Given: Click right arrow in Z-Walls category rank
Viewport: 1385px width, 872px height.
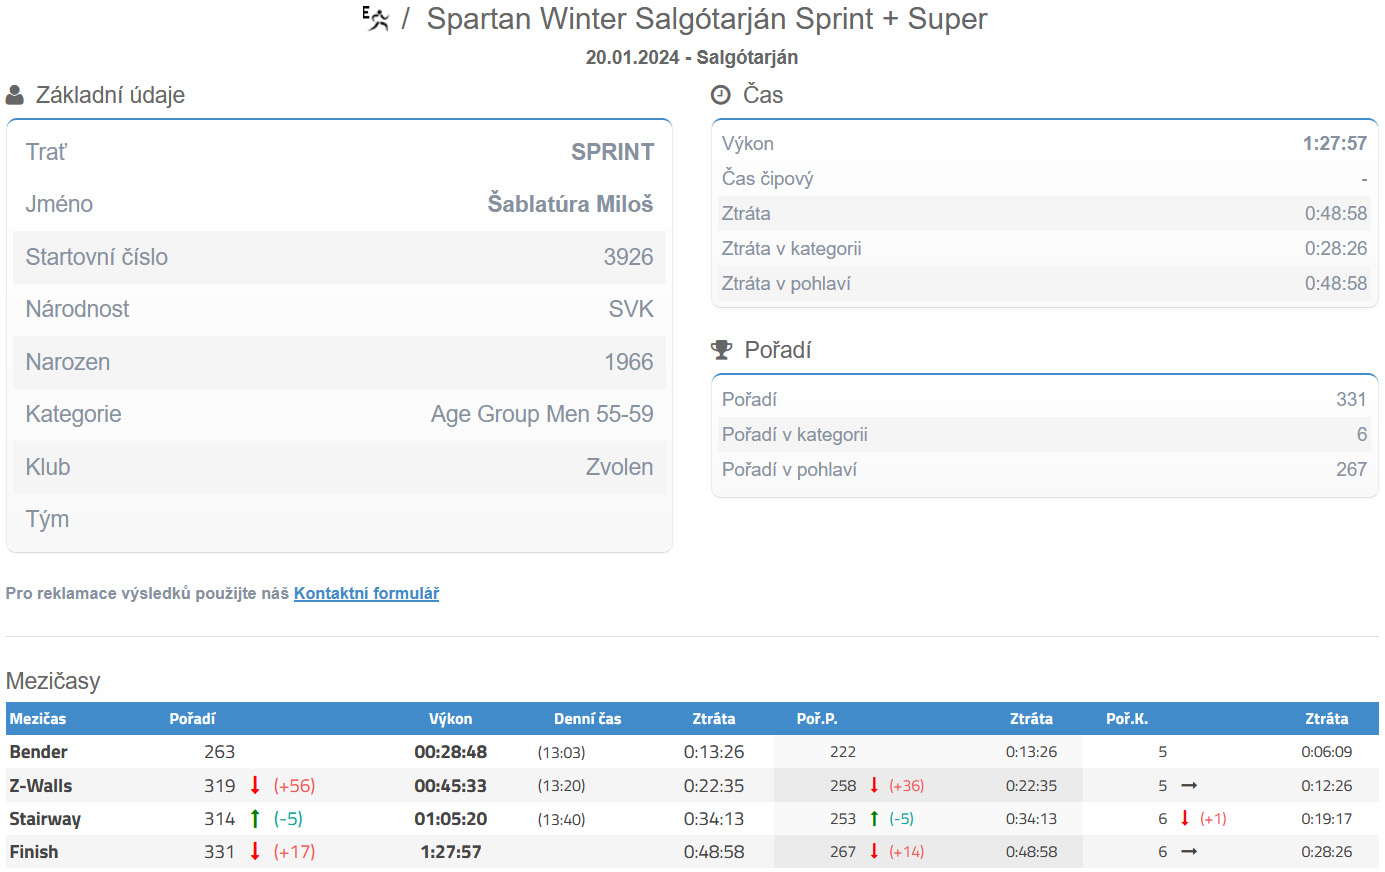Looking at the screenshot, I should [1189, 786].
